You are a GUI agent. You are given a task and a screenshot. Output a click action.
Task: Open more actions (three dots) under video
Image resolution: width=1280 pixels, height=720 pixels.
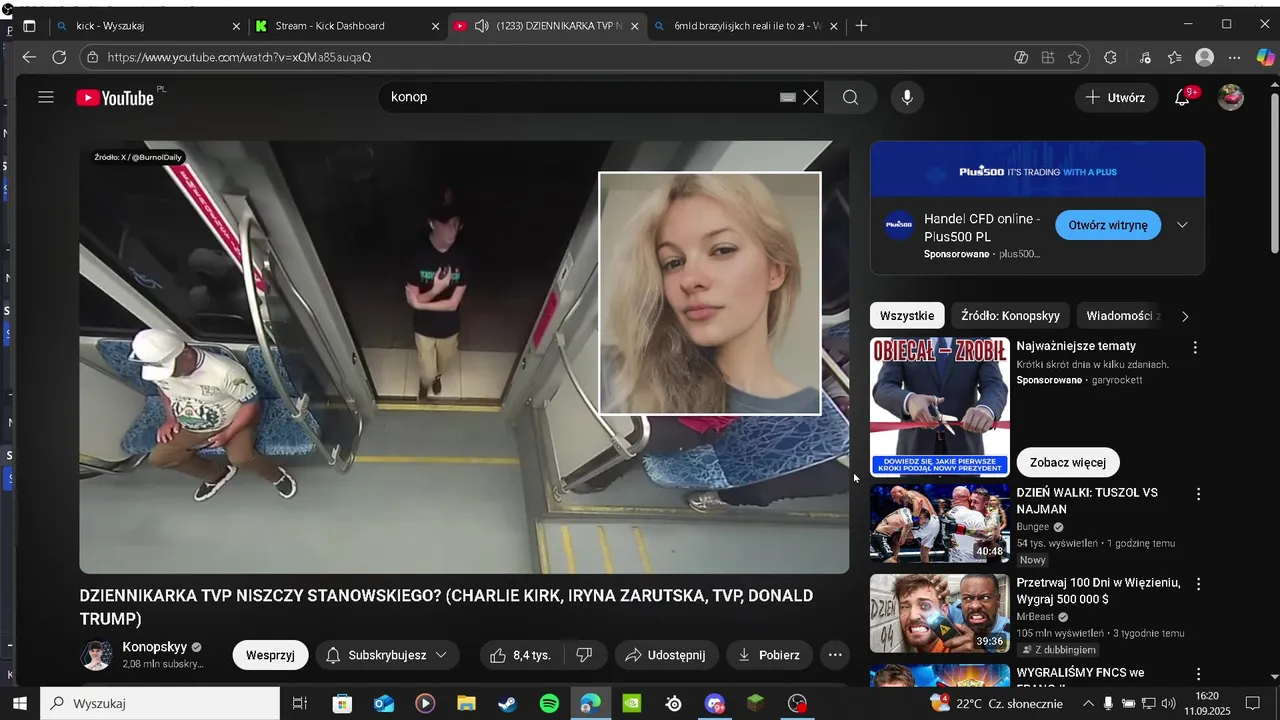pos(835,655)
